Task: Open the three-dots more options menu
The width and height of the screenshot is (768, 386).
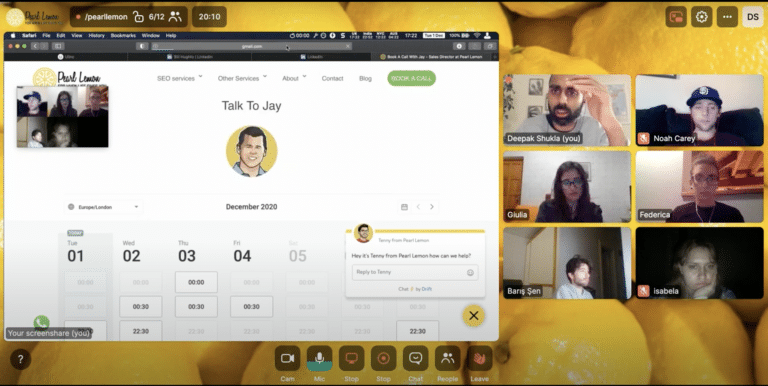Action: point(727,17)
